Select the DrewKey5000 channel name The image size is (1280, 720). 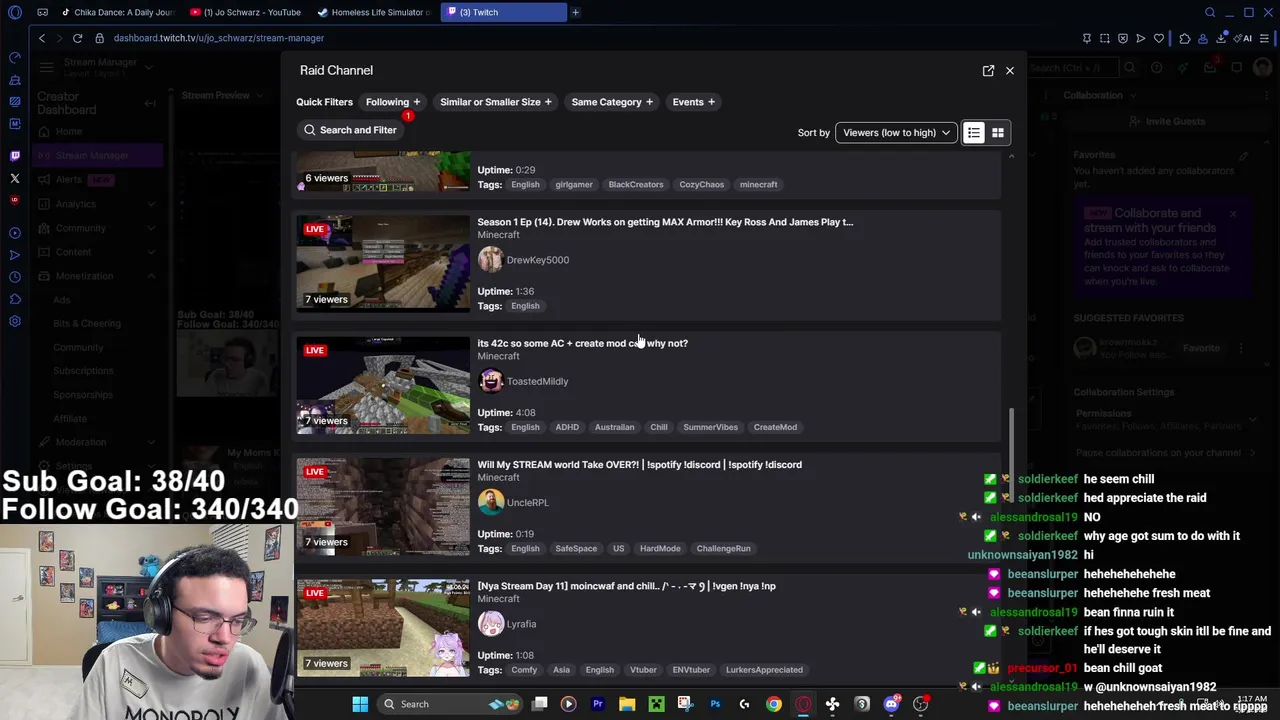537,260
